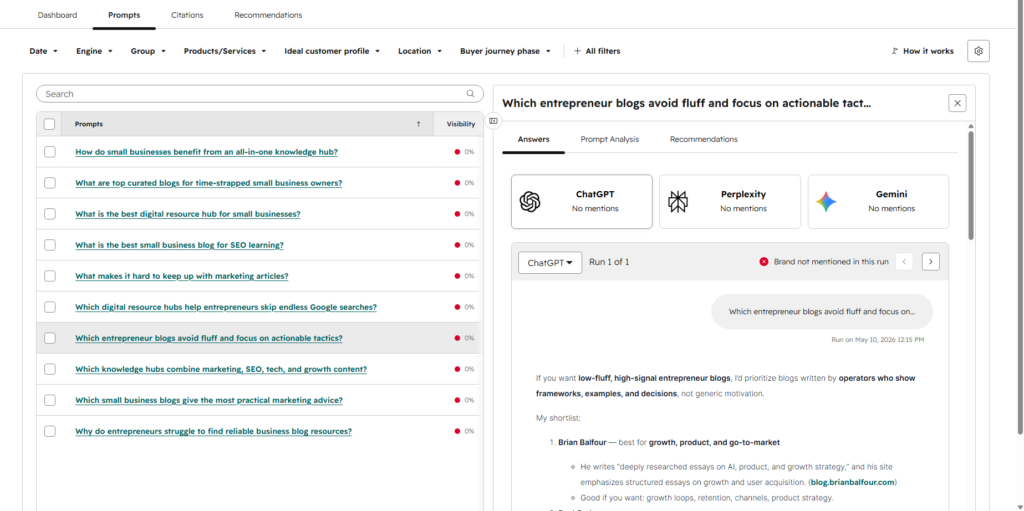Open the Date filter dropdown
Screen dimensions: 1024x511
(44, 51)
